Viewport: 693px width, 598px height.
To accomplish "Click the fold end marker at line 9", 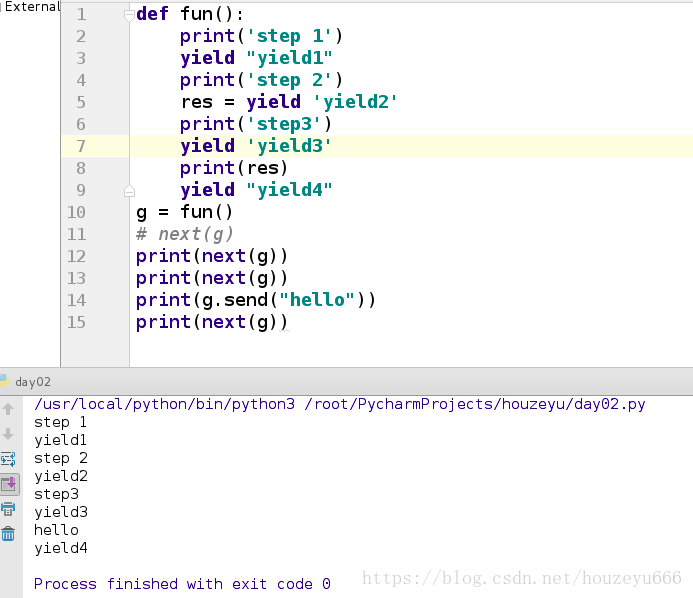I will pyautogui.click(x=129, y=191).
